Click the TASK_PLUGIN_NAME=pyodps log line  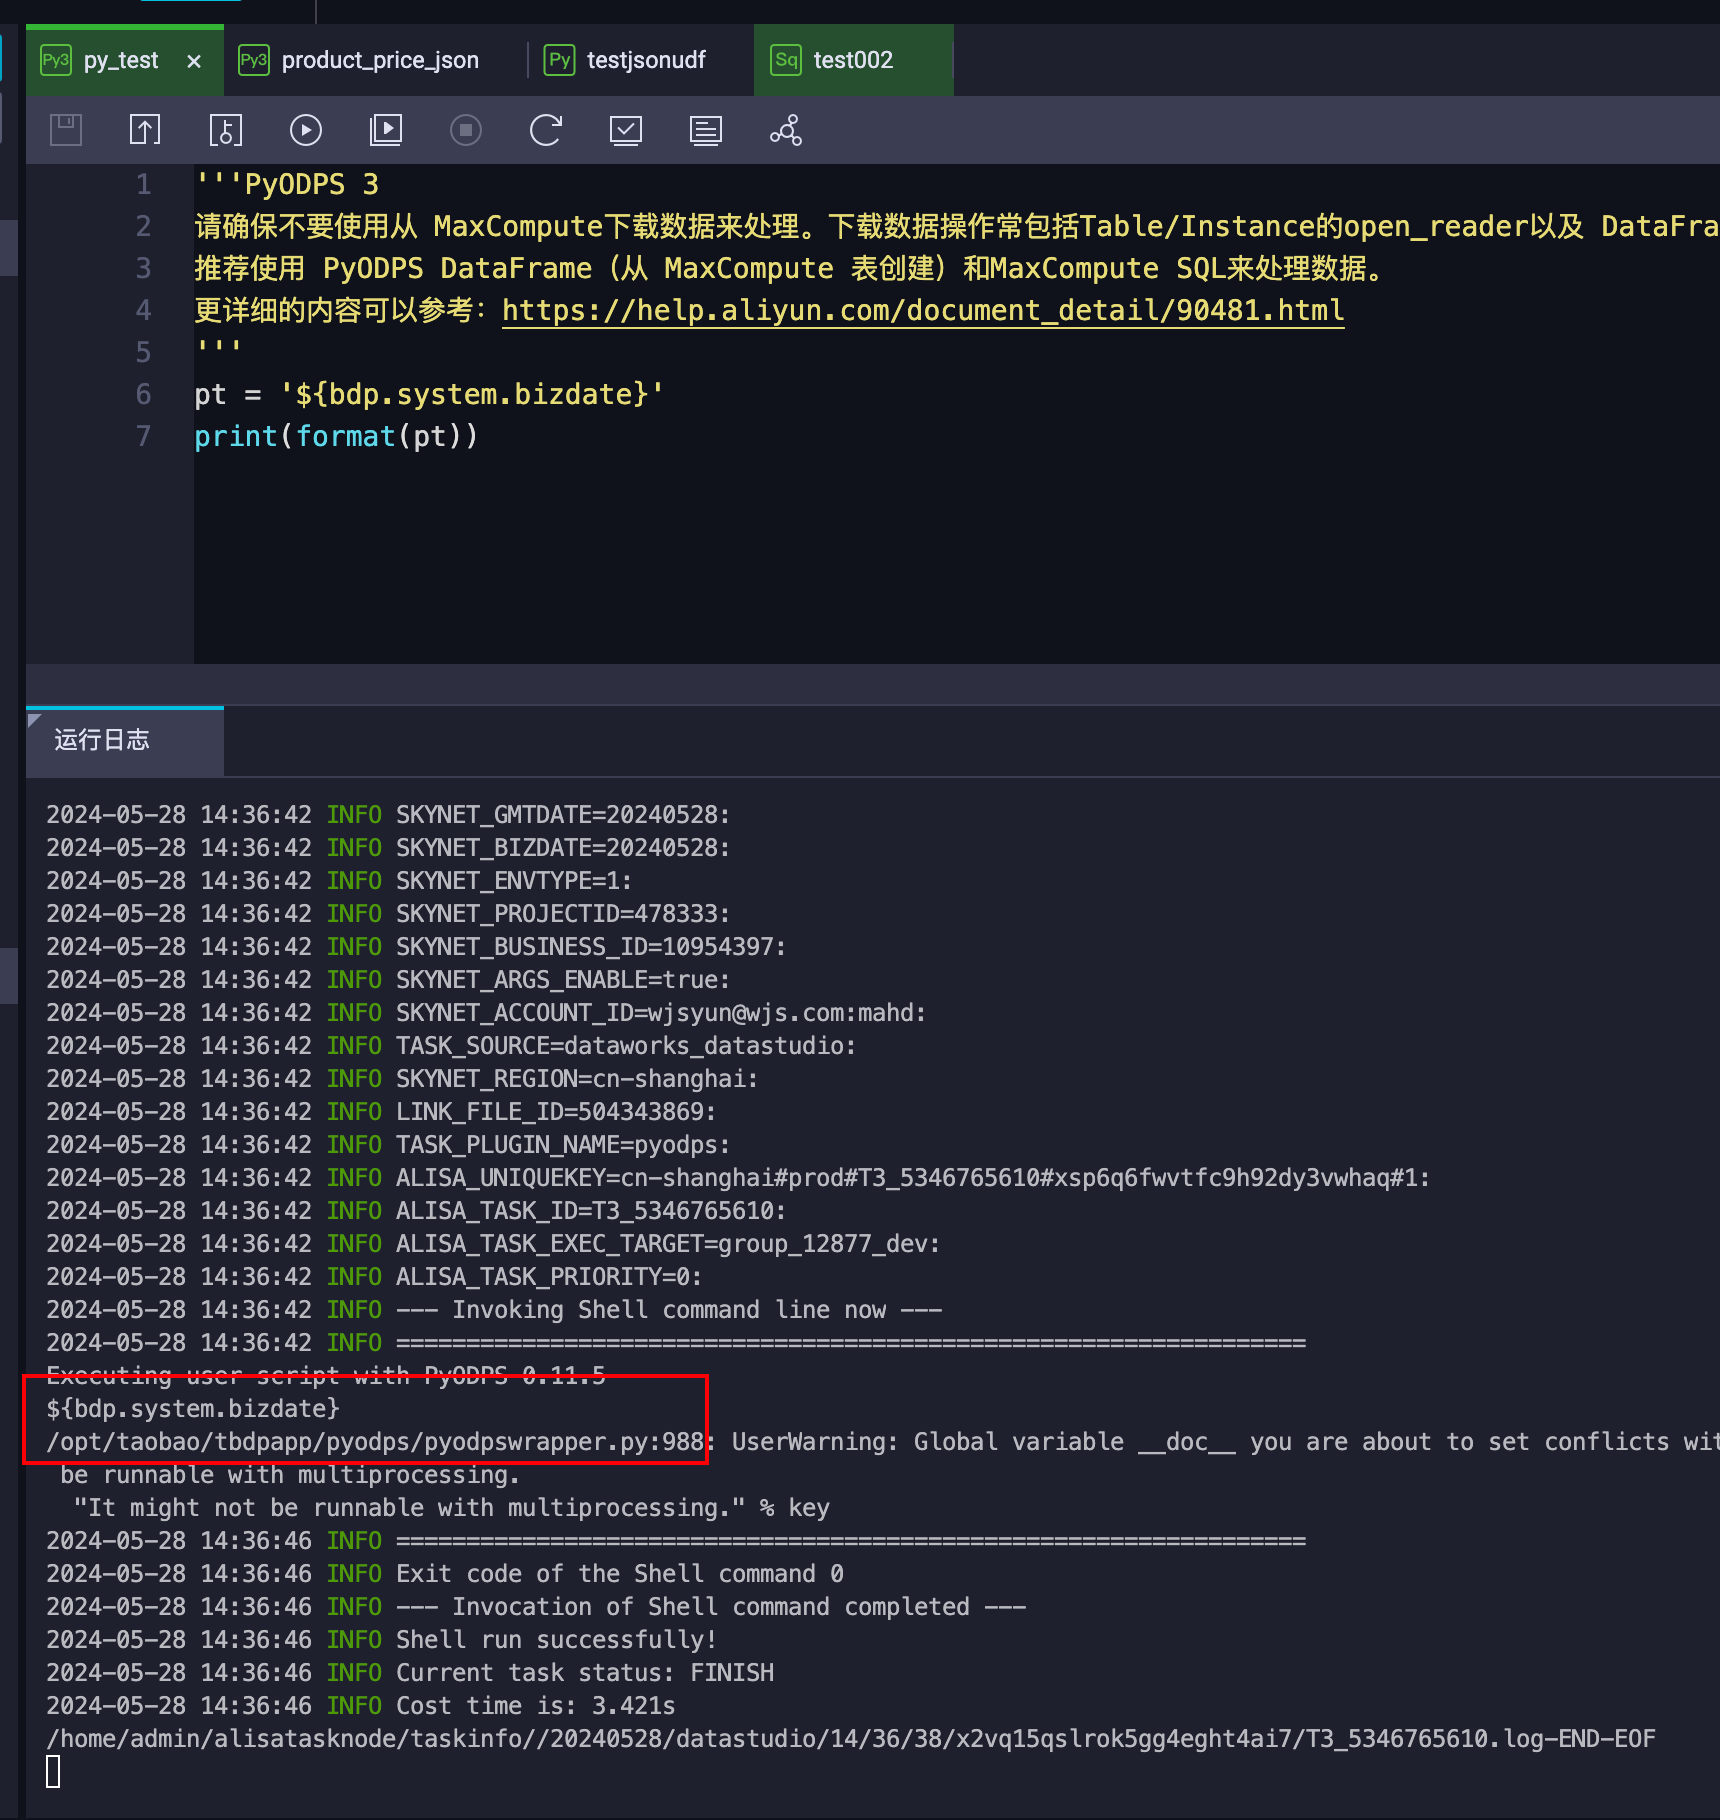(x=388, y=1145)
